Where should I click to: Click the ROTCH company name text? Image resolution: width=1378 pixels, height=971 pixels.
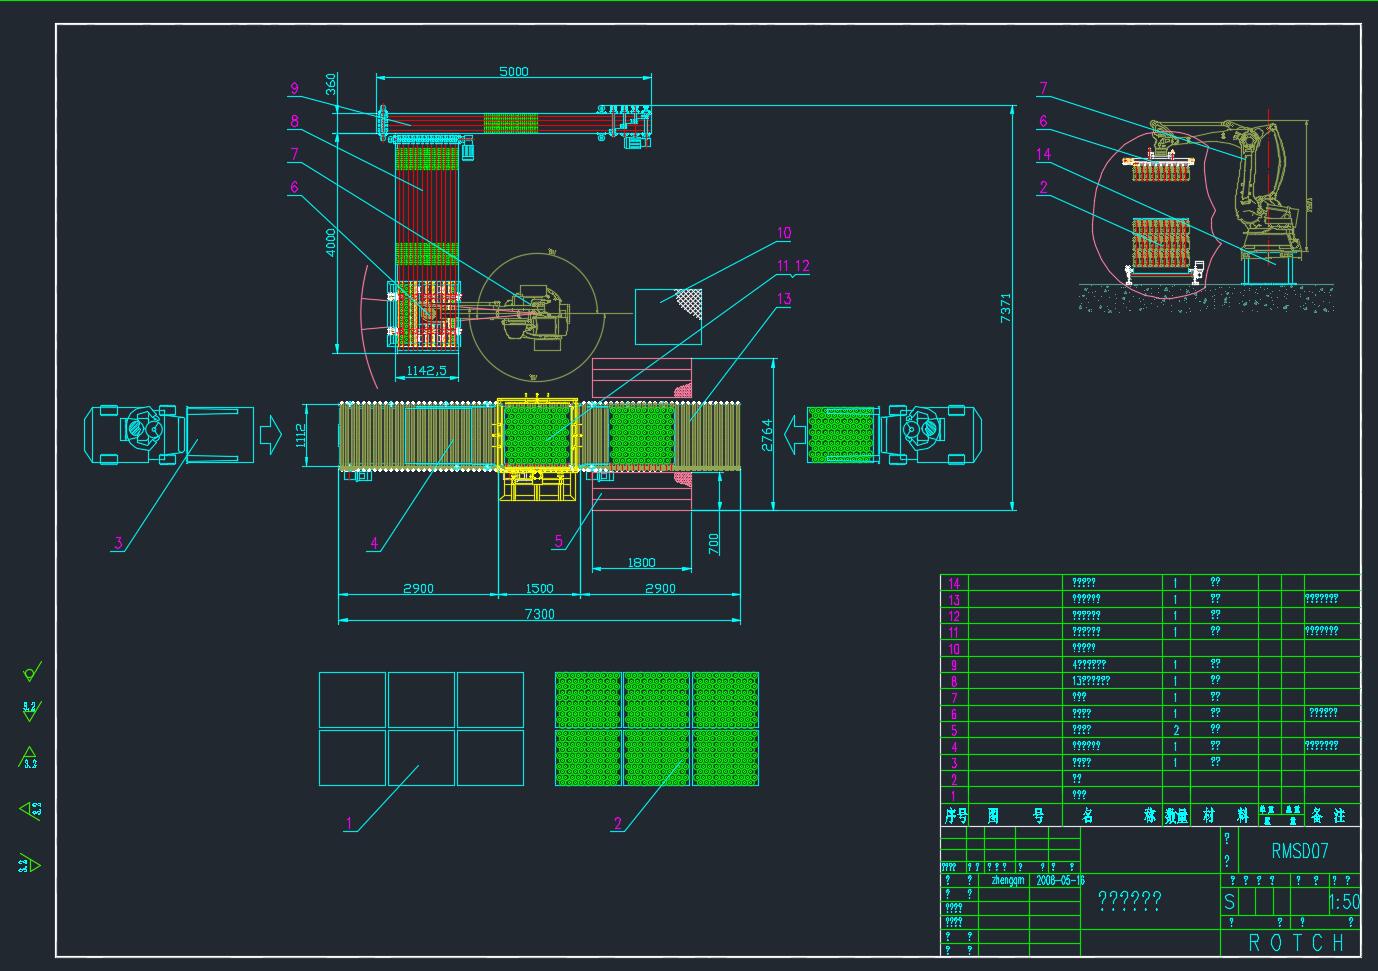click(1297, 943)
